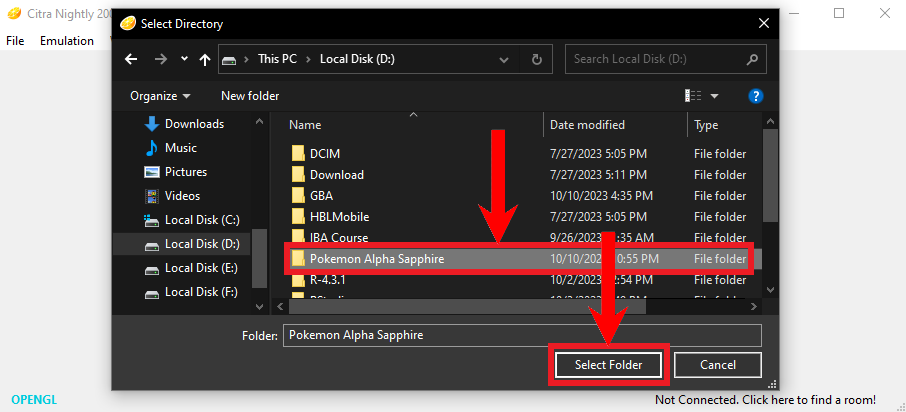Open the recent locations dropdown arrow
The width and height of the screenshot is (906, 412).
[x=184, y=60]
